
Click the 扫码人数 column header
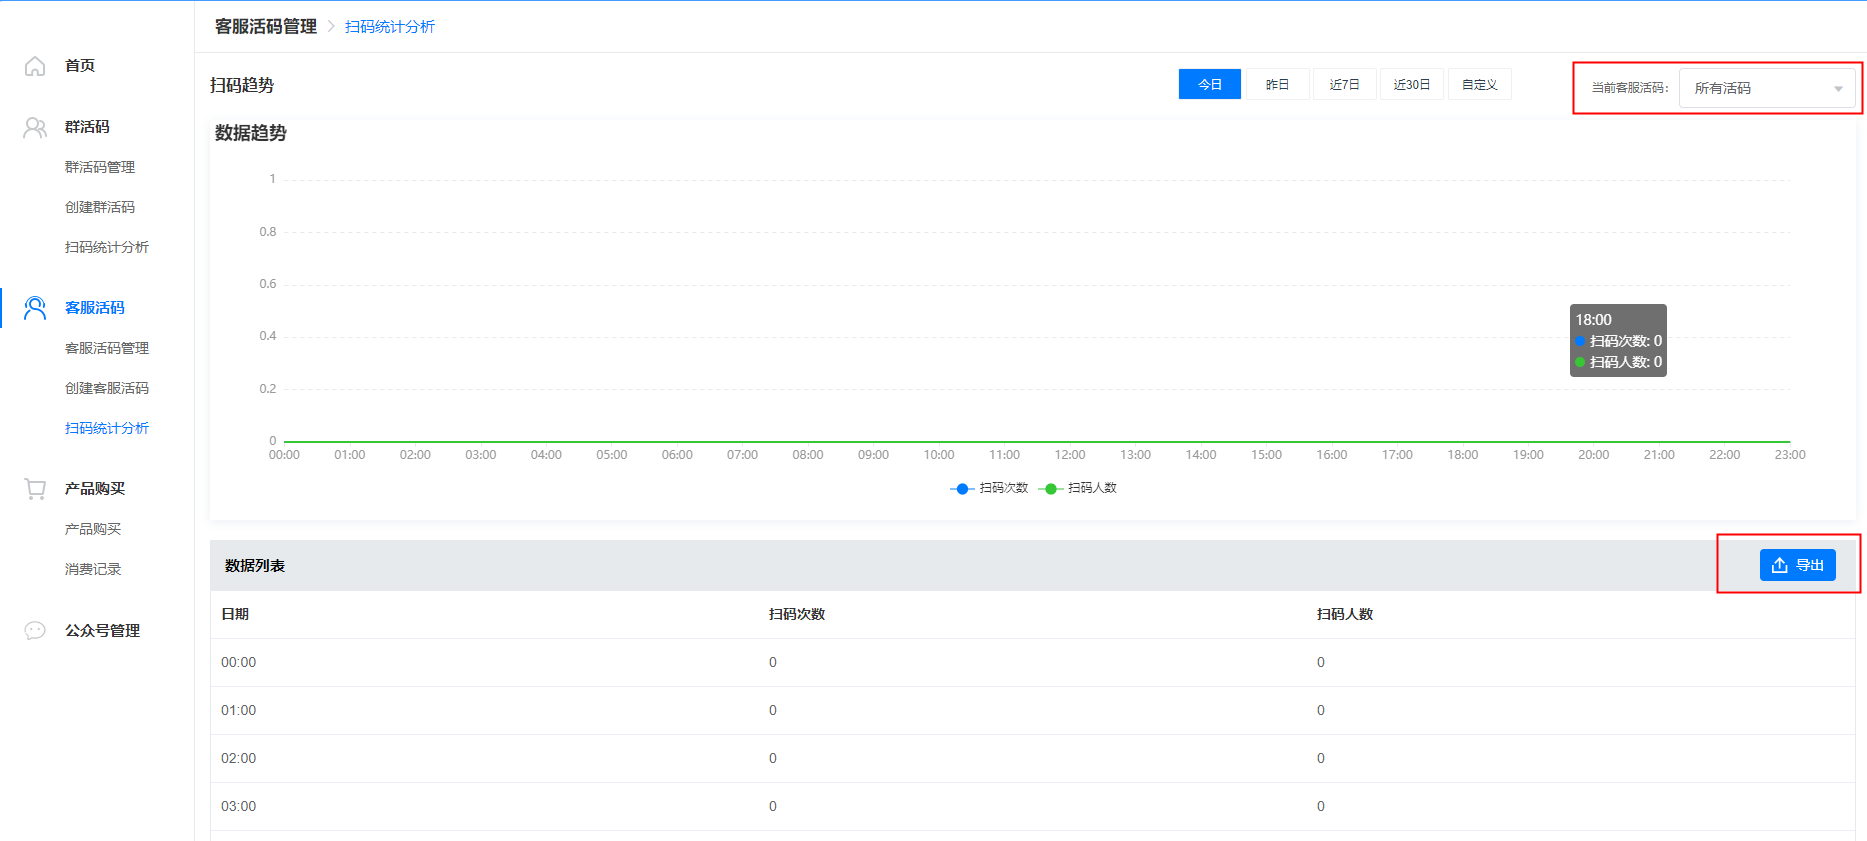click(1345, 614)
